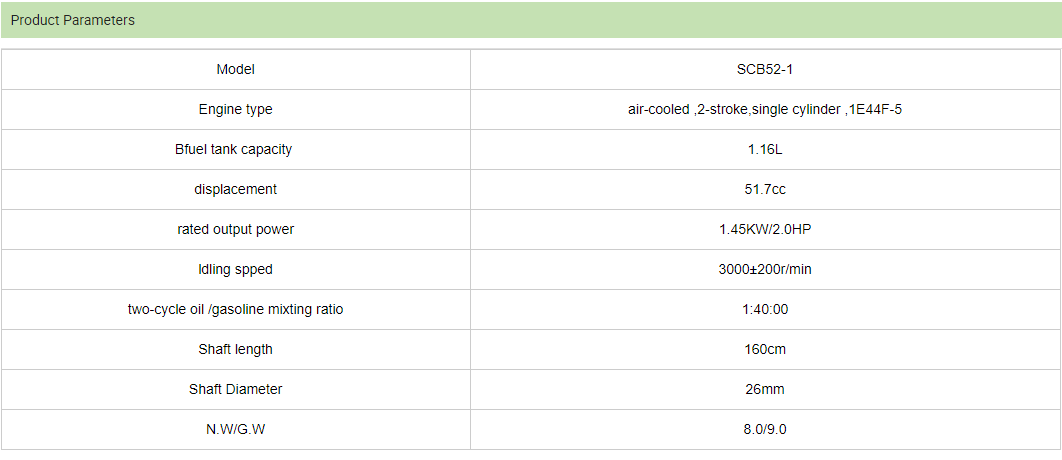1062x460 pixels.
Task: Select the displacement label cell
Action: pyautogui.click(x=236, y=190)
